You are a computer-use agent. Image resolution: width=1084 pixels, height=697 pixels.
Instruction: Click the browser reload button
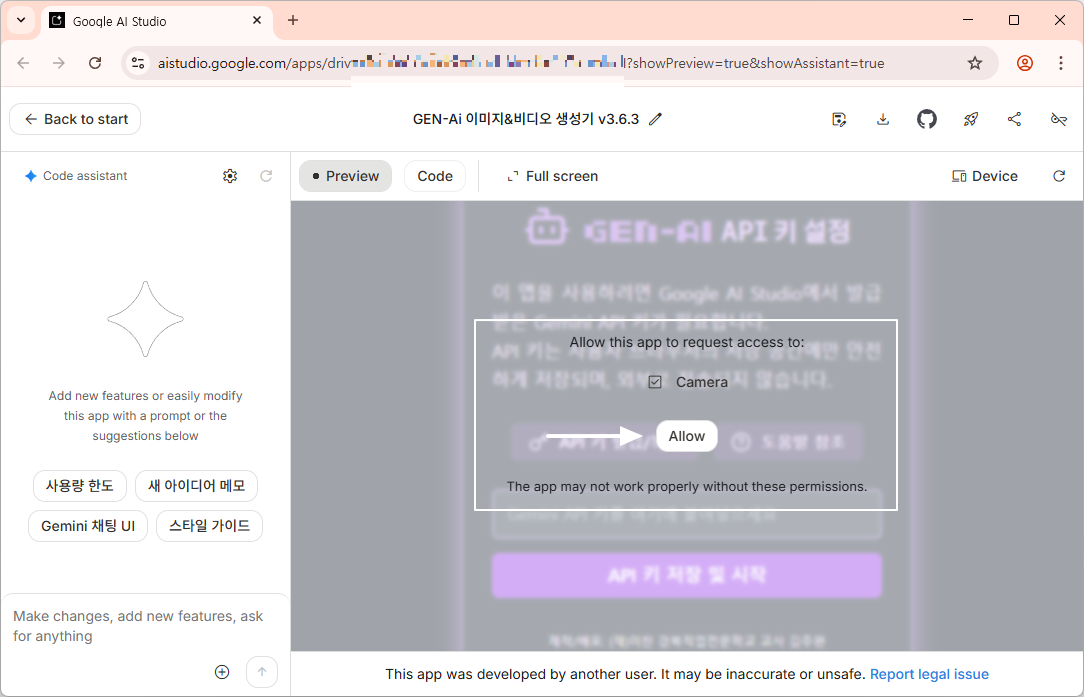point(95,63)
